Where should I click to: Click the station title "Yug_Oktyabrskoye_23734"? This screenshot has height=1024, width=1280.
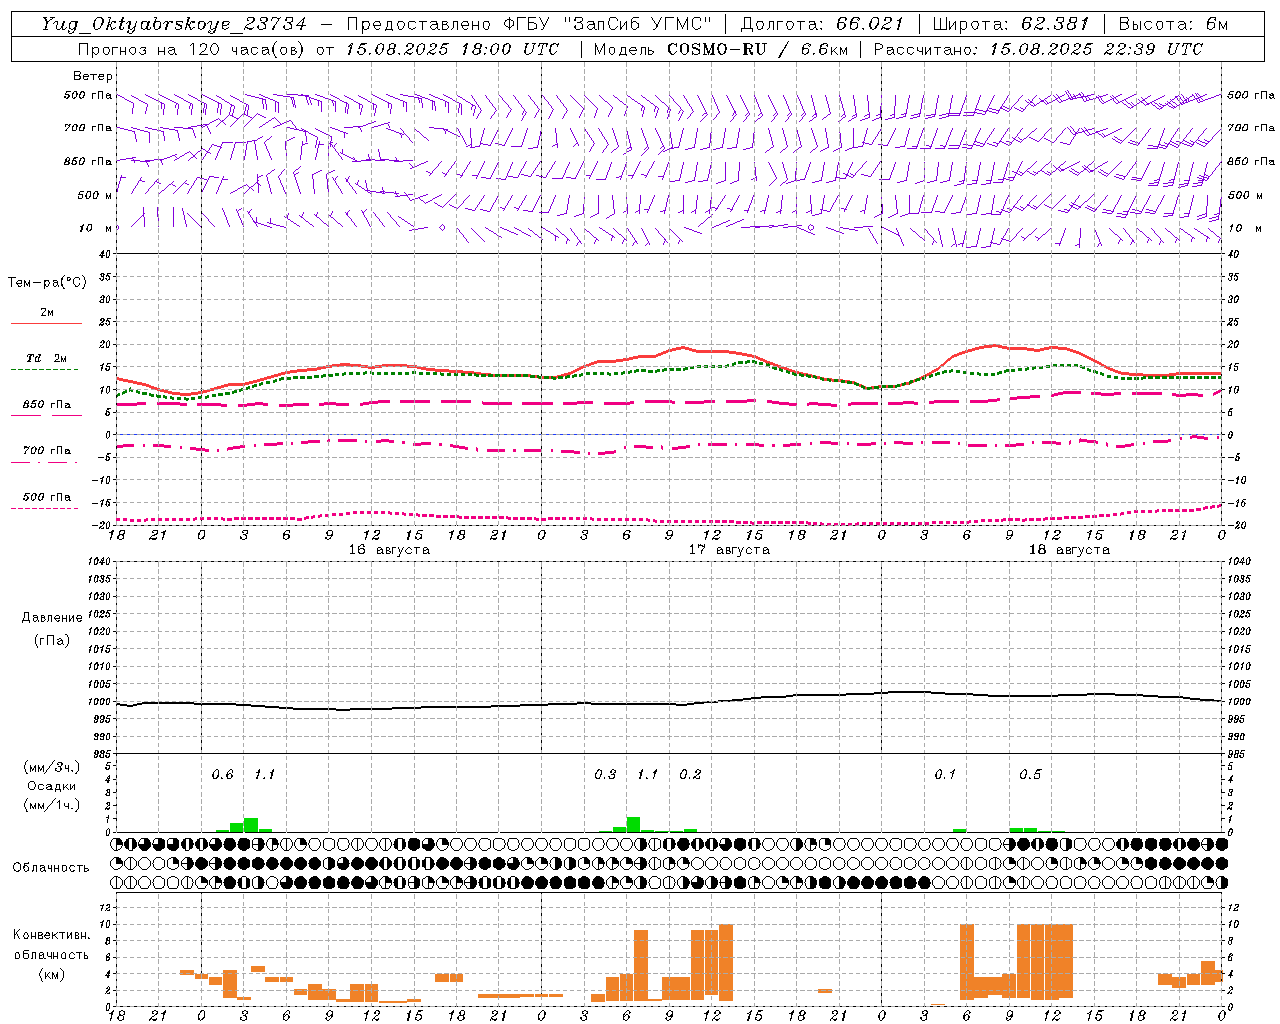[174, 24]
